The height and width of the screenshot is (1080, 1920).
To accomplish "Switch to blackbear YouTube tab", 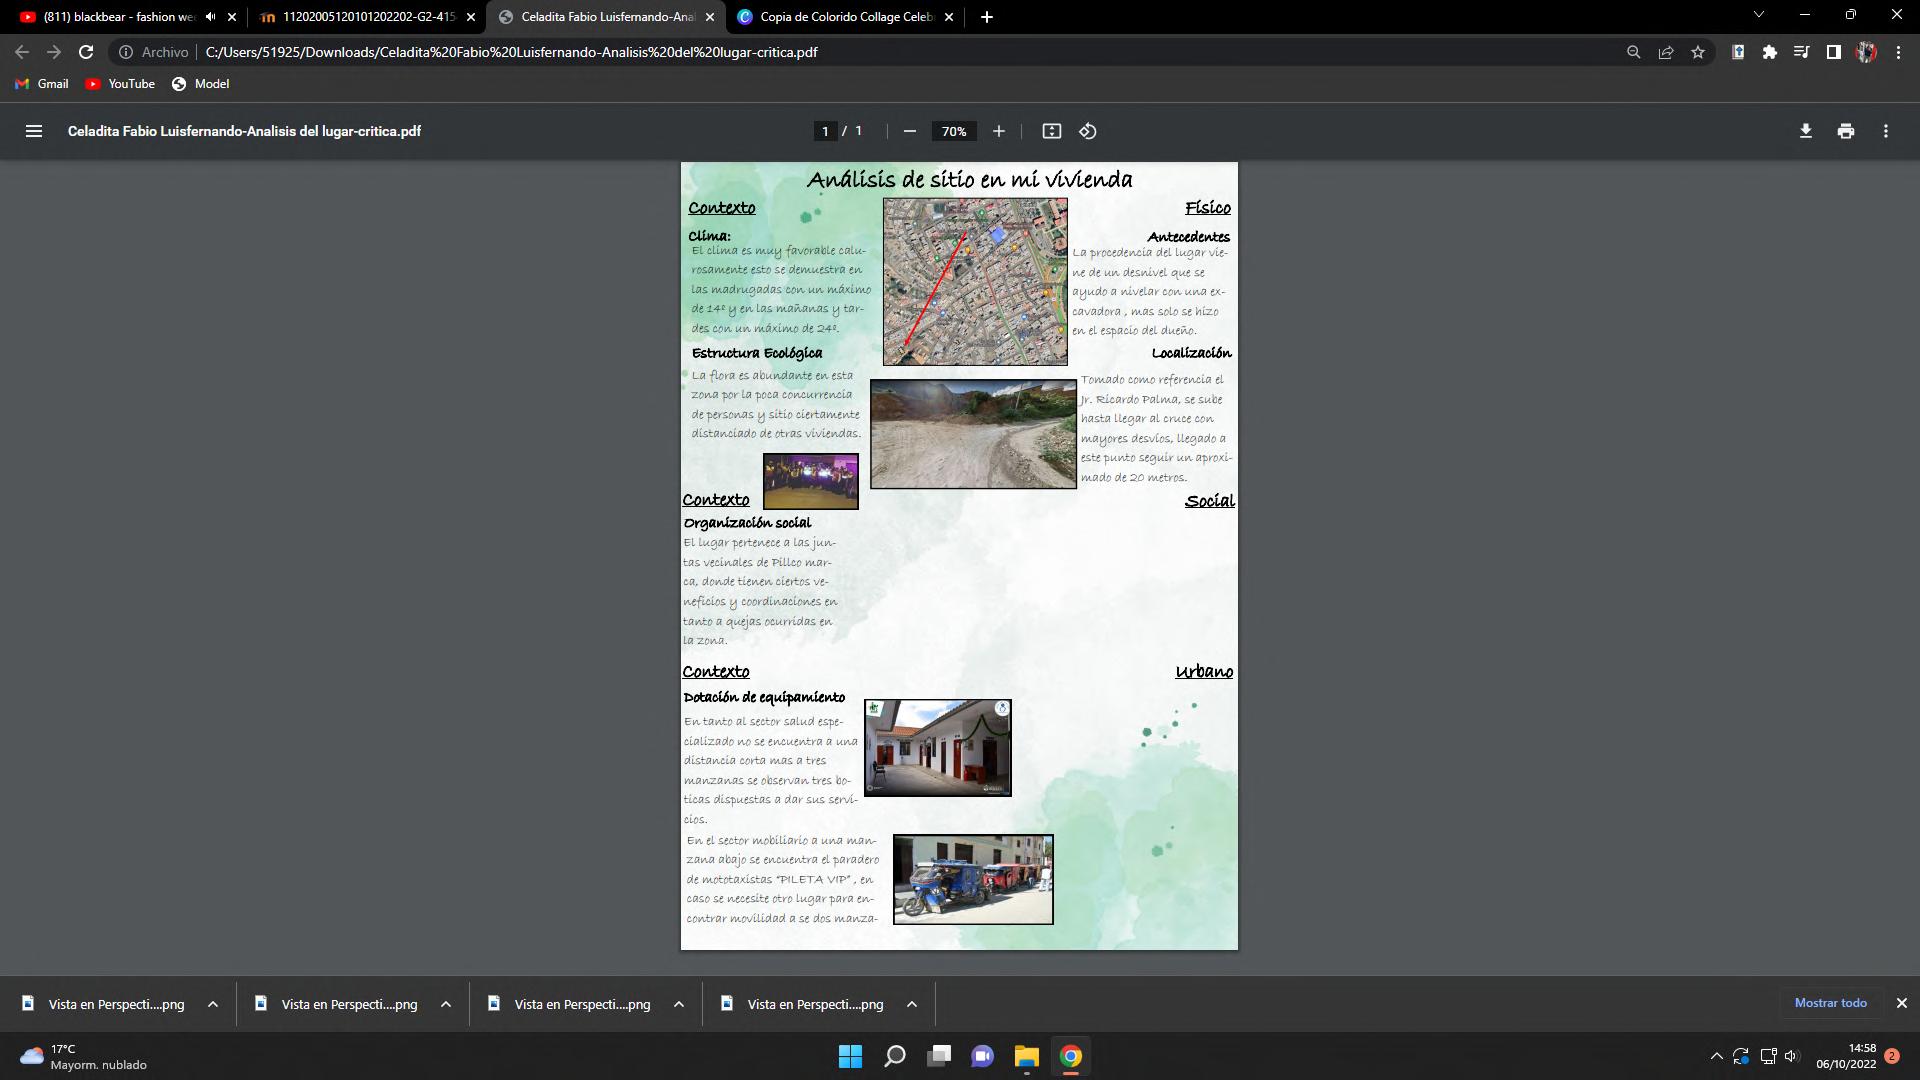I will pos(115,17).
